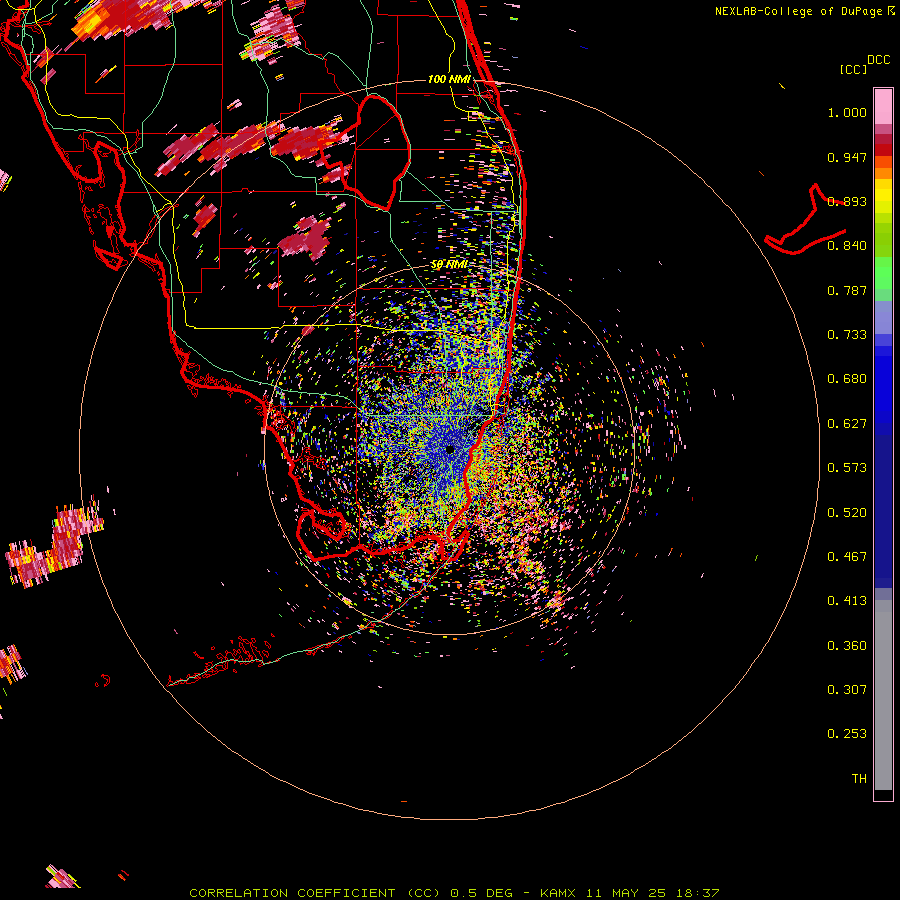
Task: Select the 0.733 colorbar value label
Action: [847, 335]
